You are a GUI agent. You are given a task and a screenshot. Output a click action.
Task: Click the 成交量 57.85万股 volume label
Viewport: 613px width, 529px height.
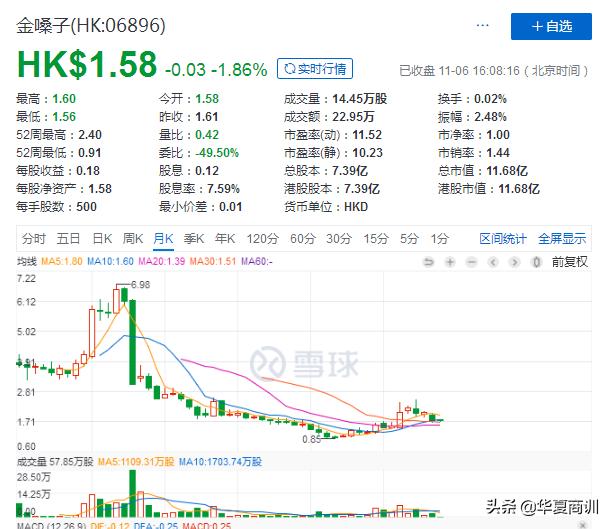pos(55,462)
